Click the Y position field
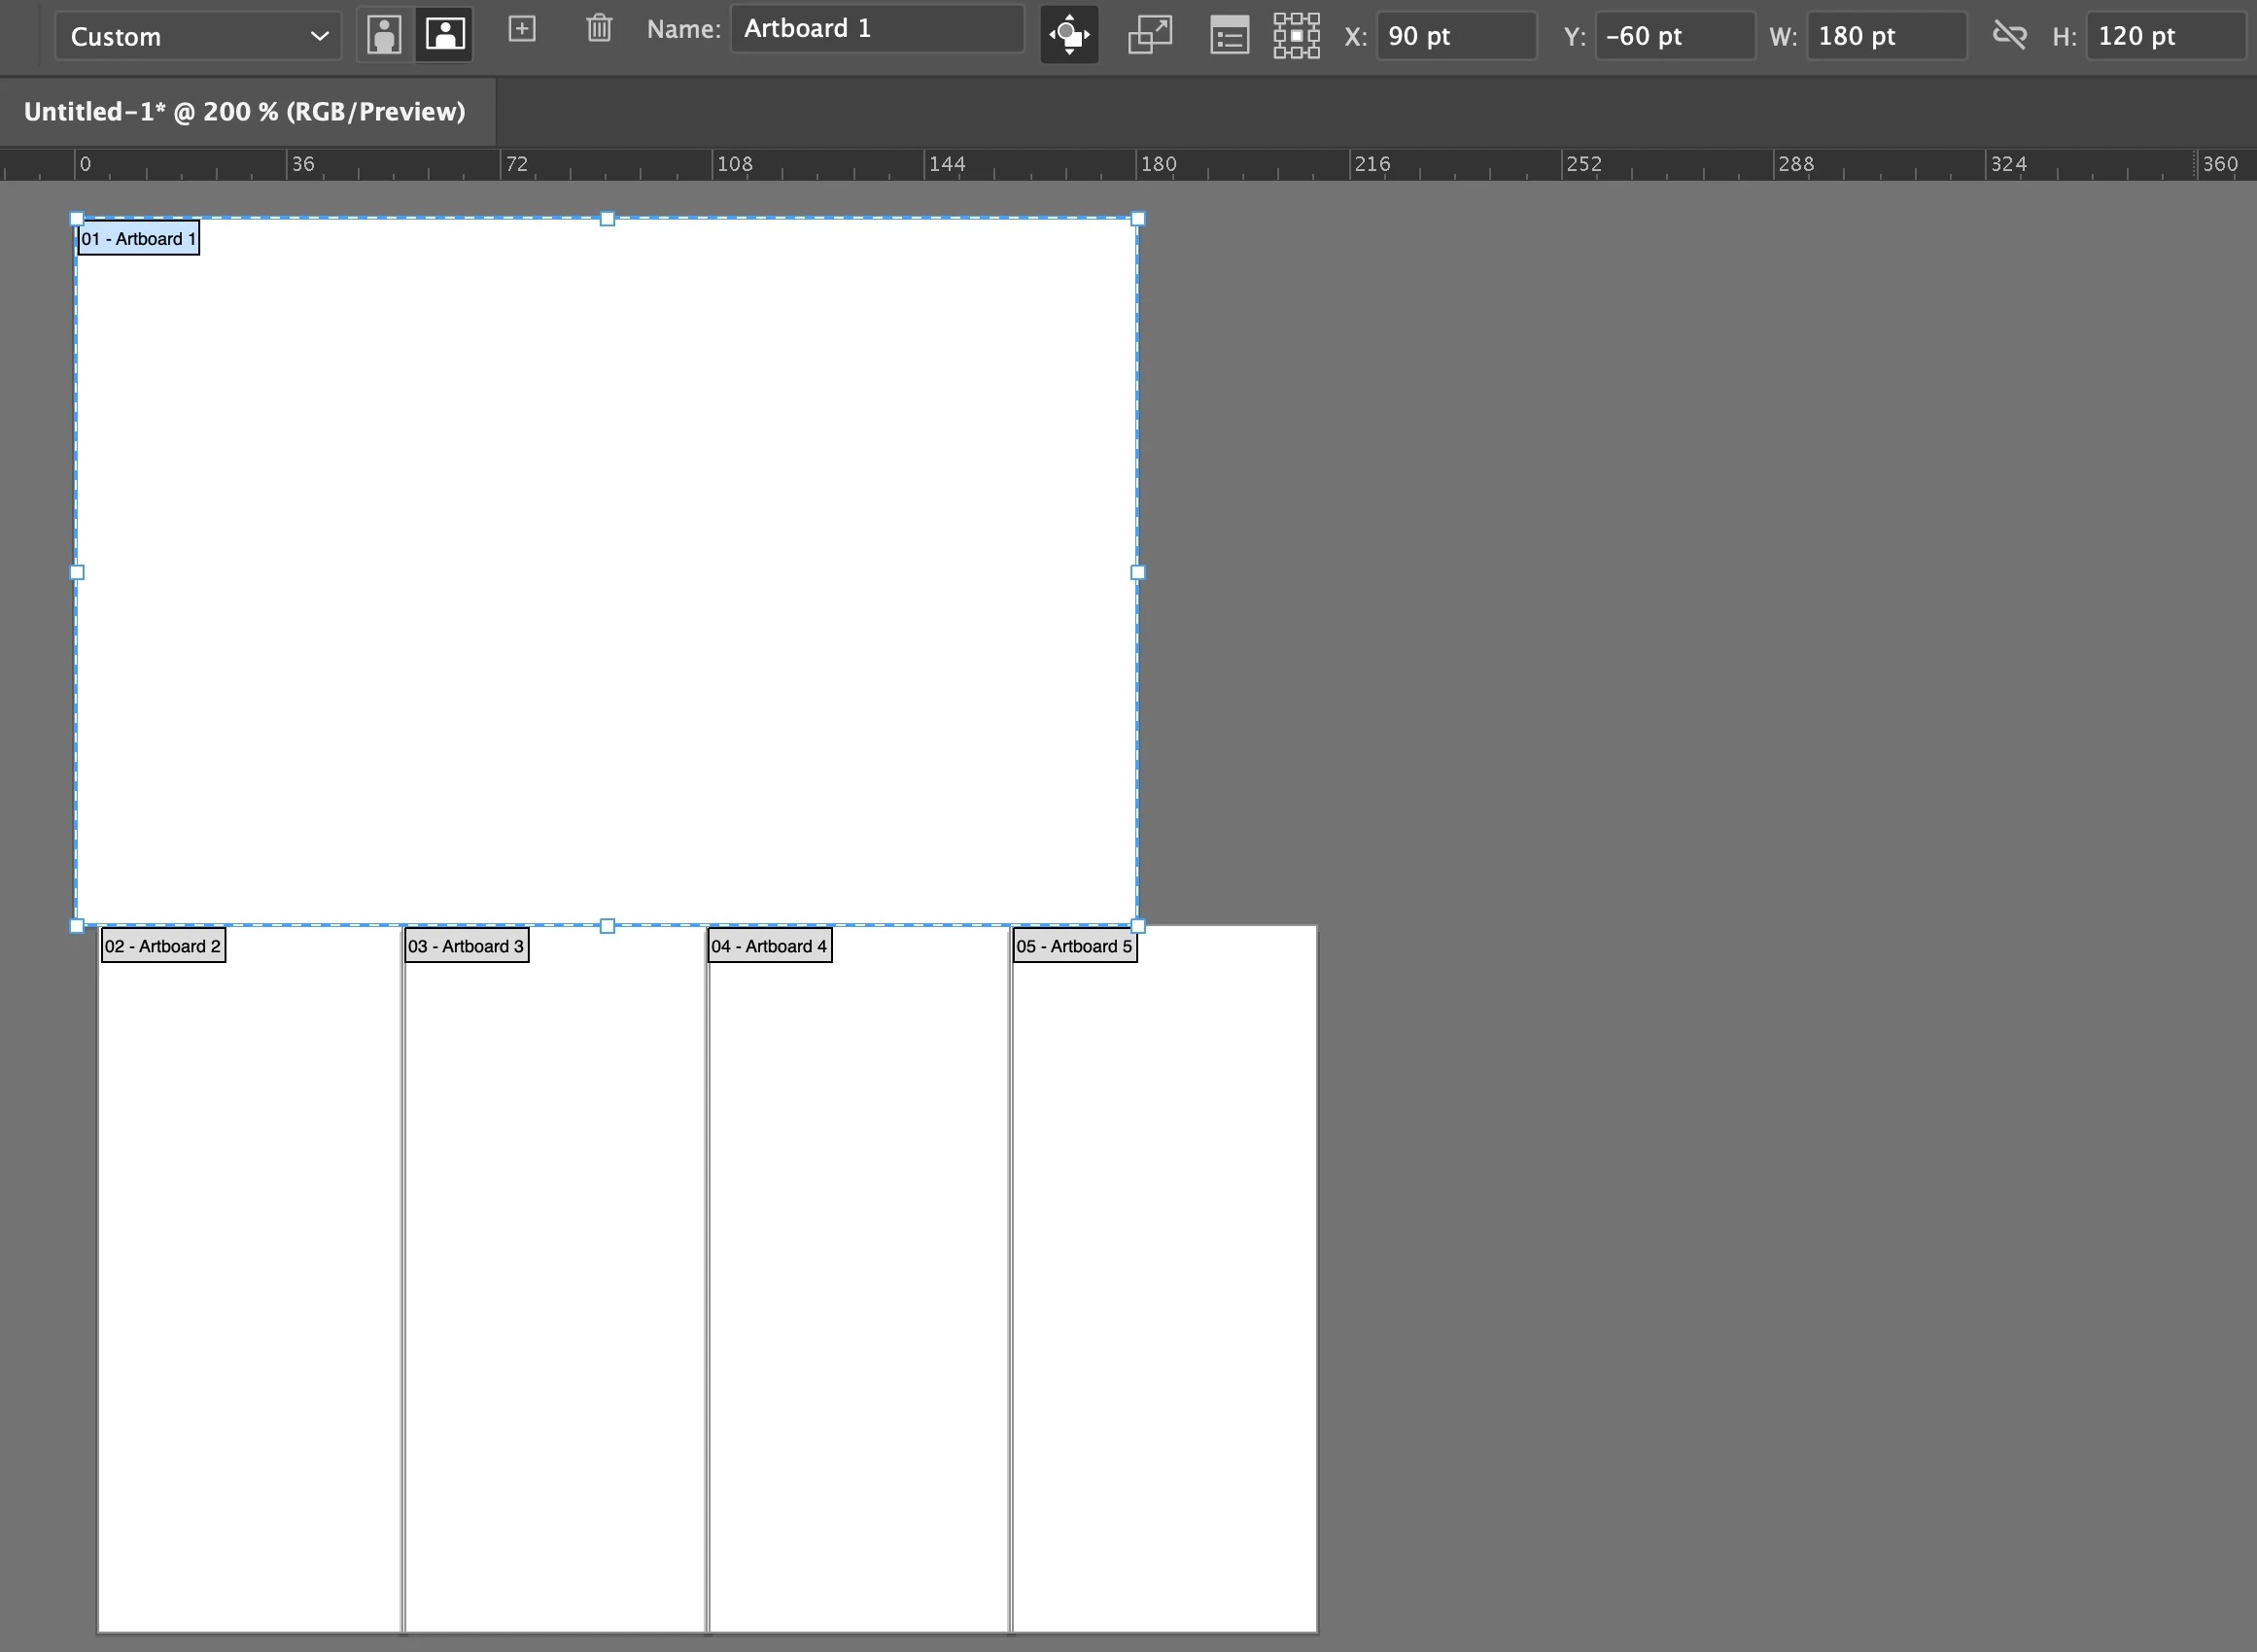The image size is (2257, 1652). [x=1673, y=37]
